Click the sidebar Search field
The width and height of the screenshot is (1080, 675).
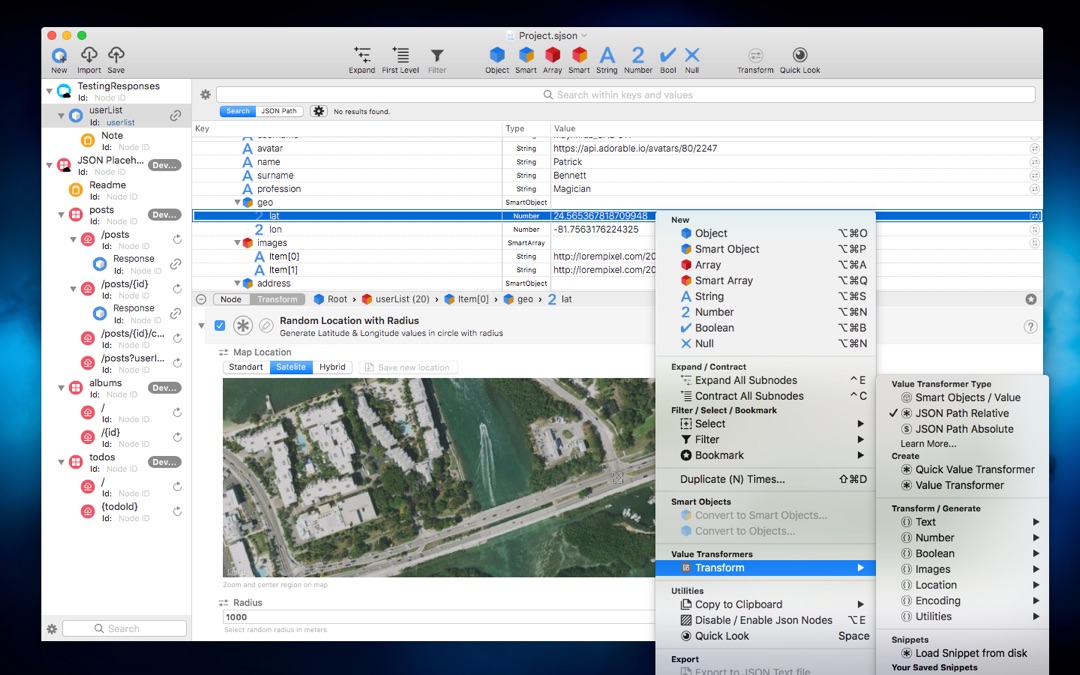tap(124, 628)
